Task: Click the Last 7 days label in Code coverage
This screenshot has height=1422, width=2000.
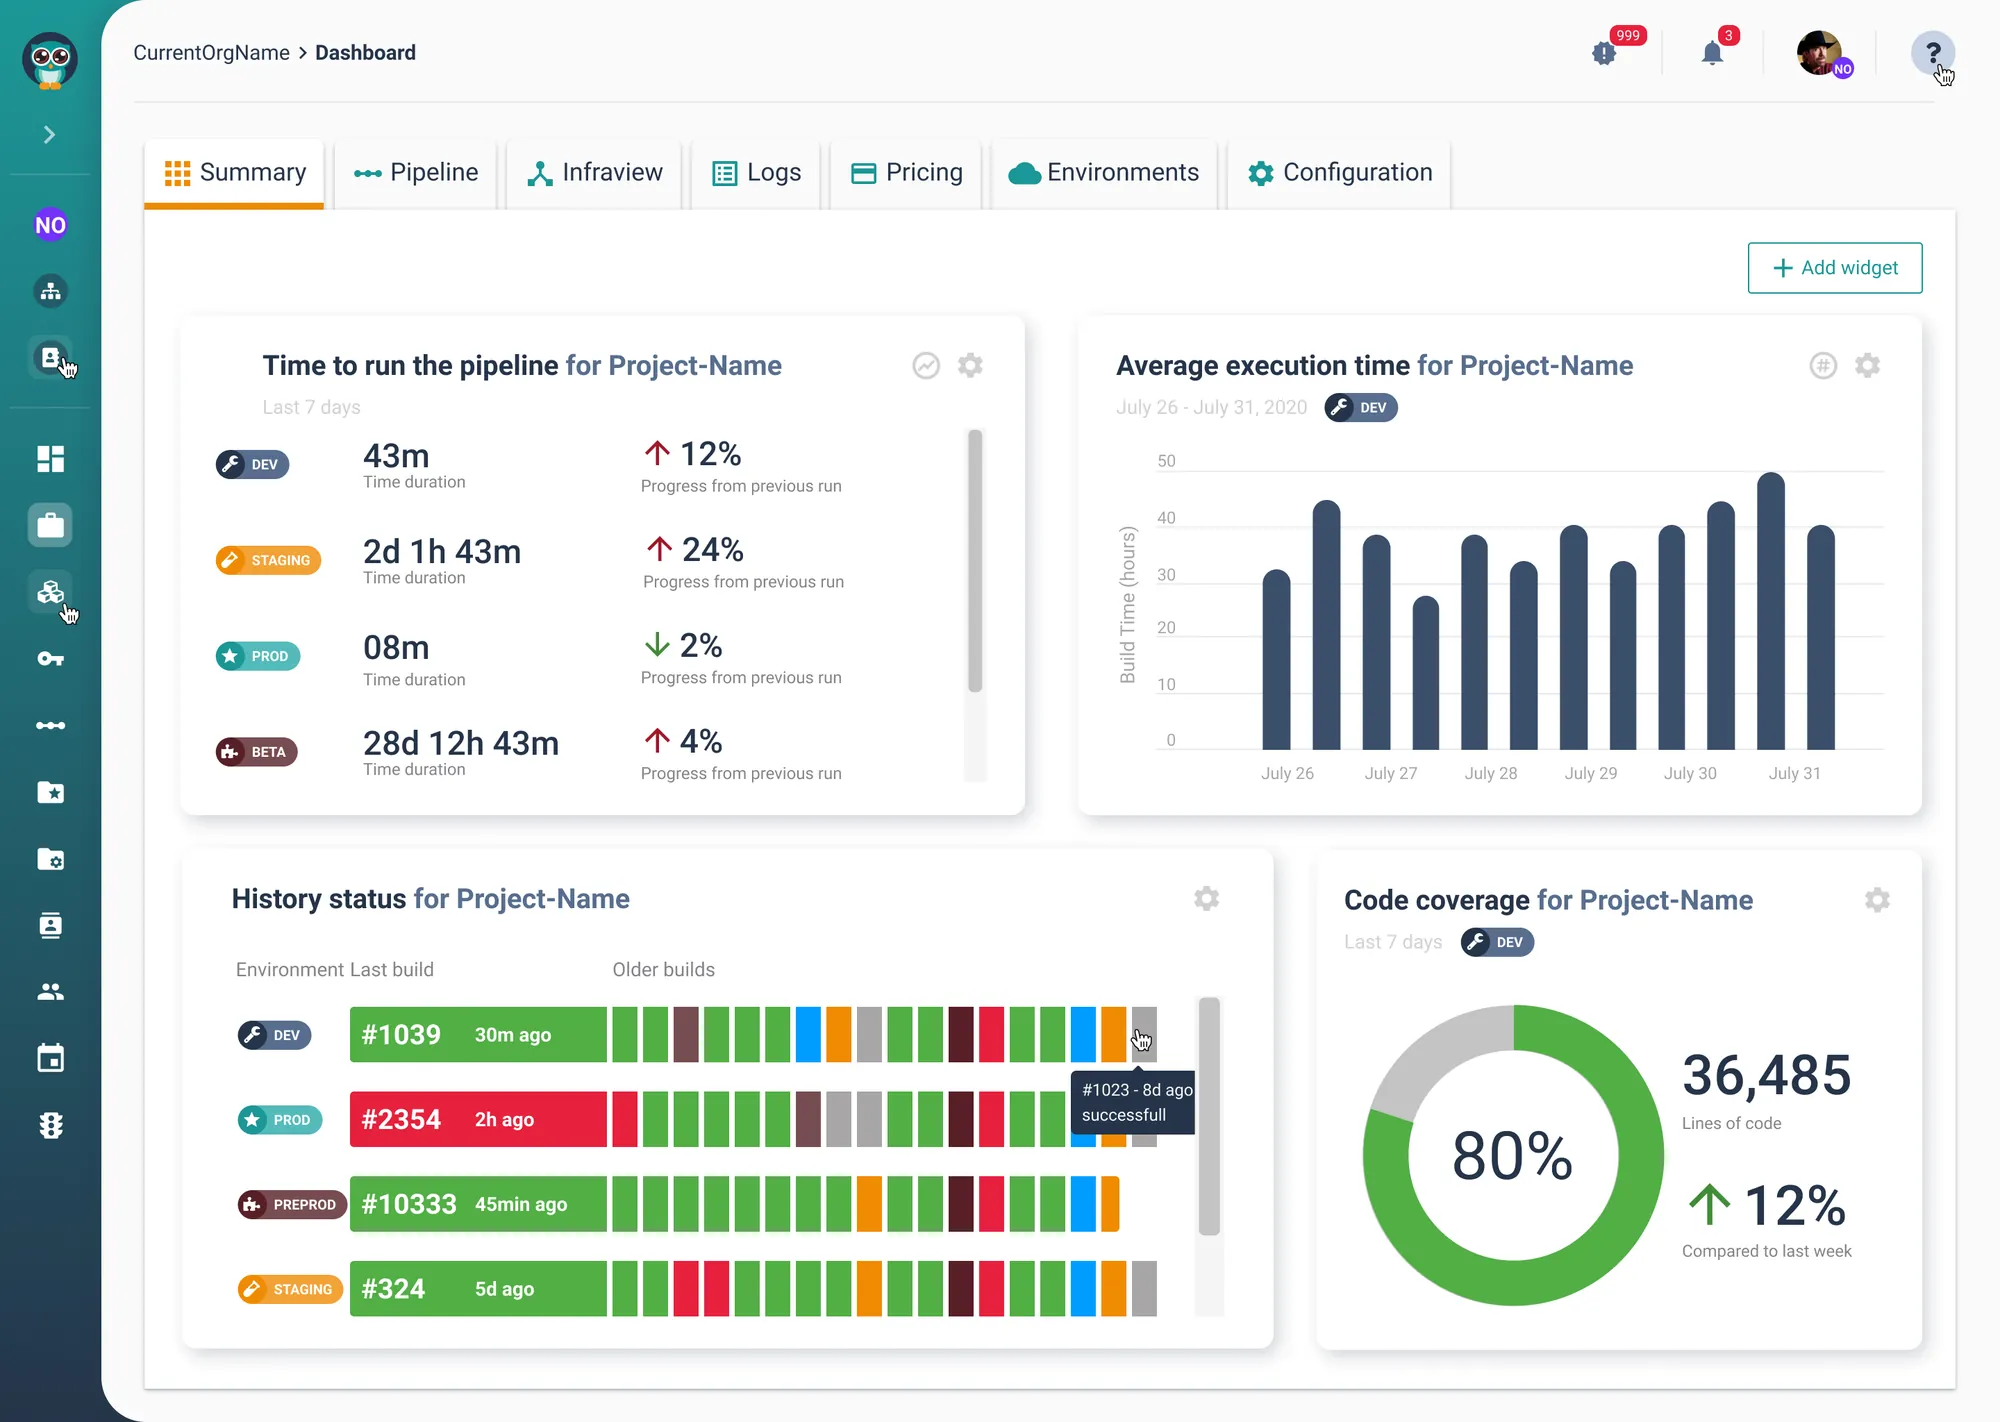Action: coord(1393,942)
